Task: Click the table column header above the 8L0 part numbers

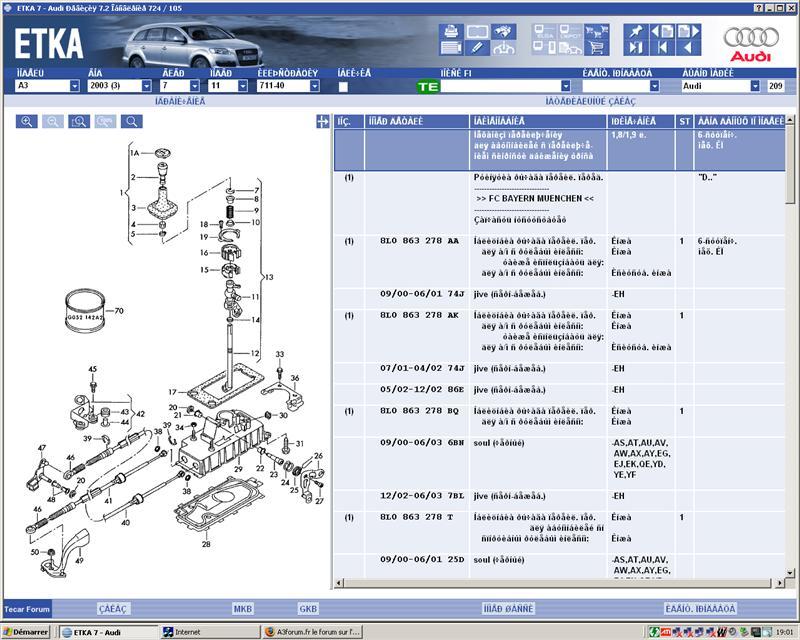Action: pyautogui.click(x=417, y=121)
